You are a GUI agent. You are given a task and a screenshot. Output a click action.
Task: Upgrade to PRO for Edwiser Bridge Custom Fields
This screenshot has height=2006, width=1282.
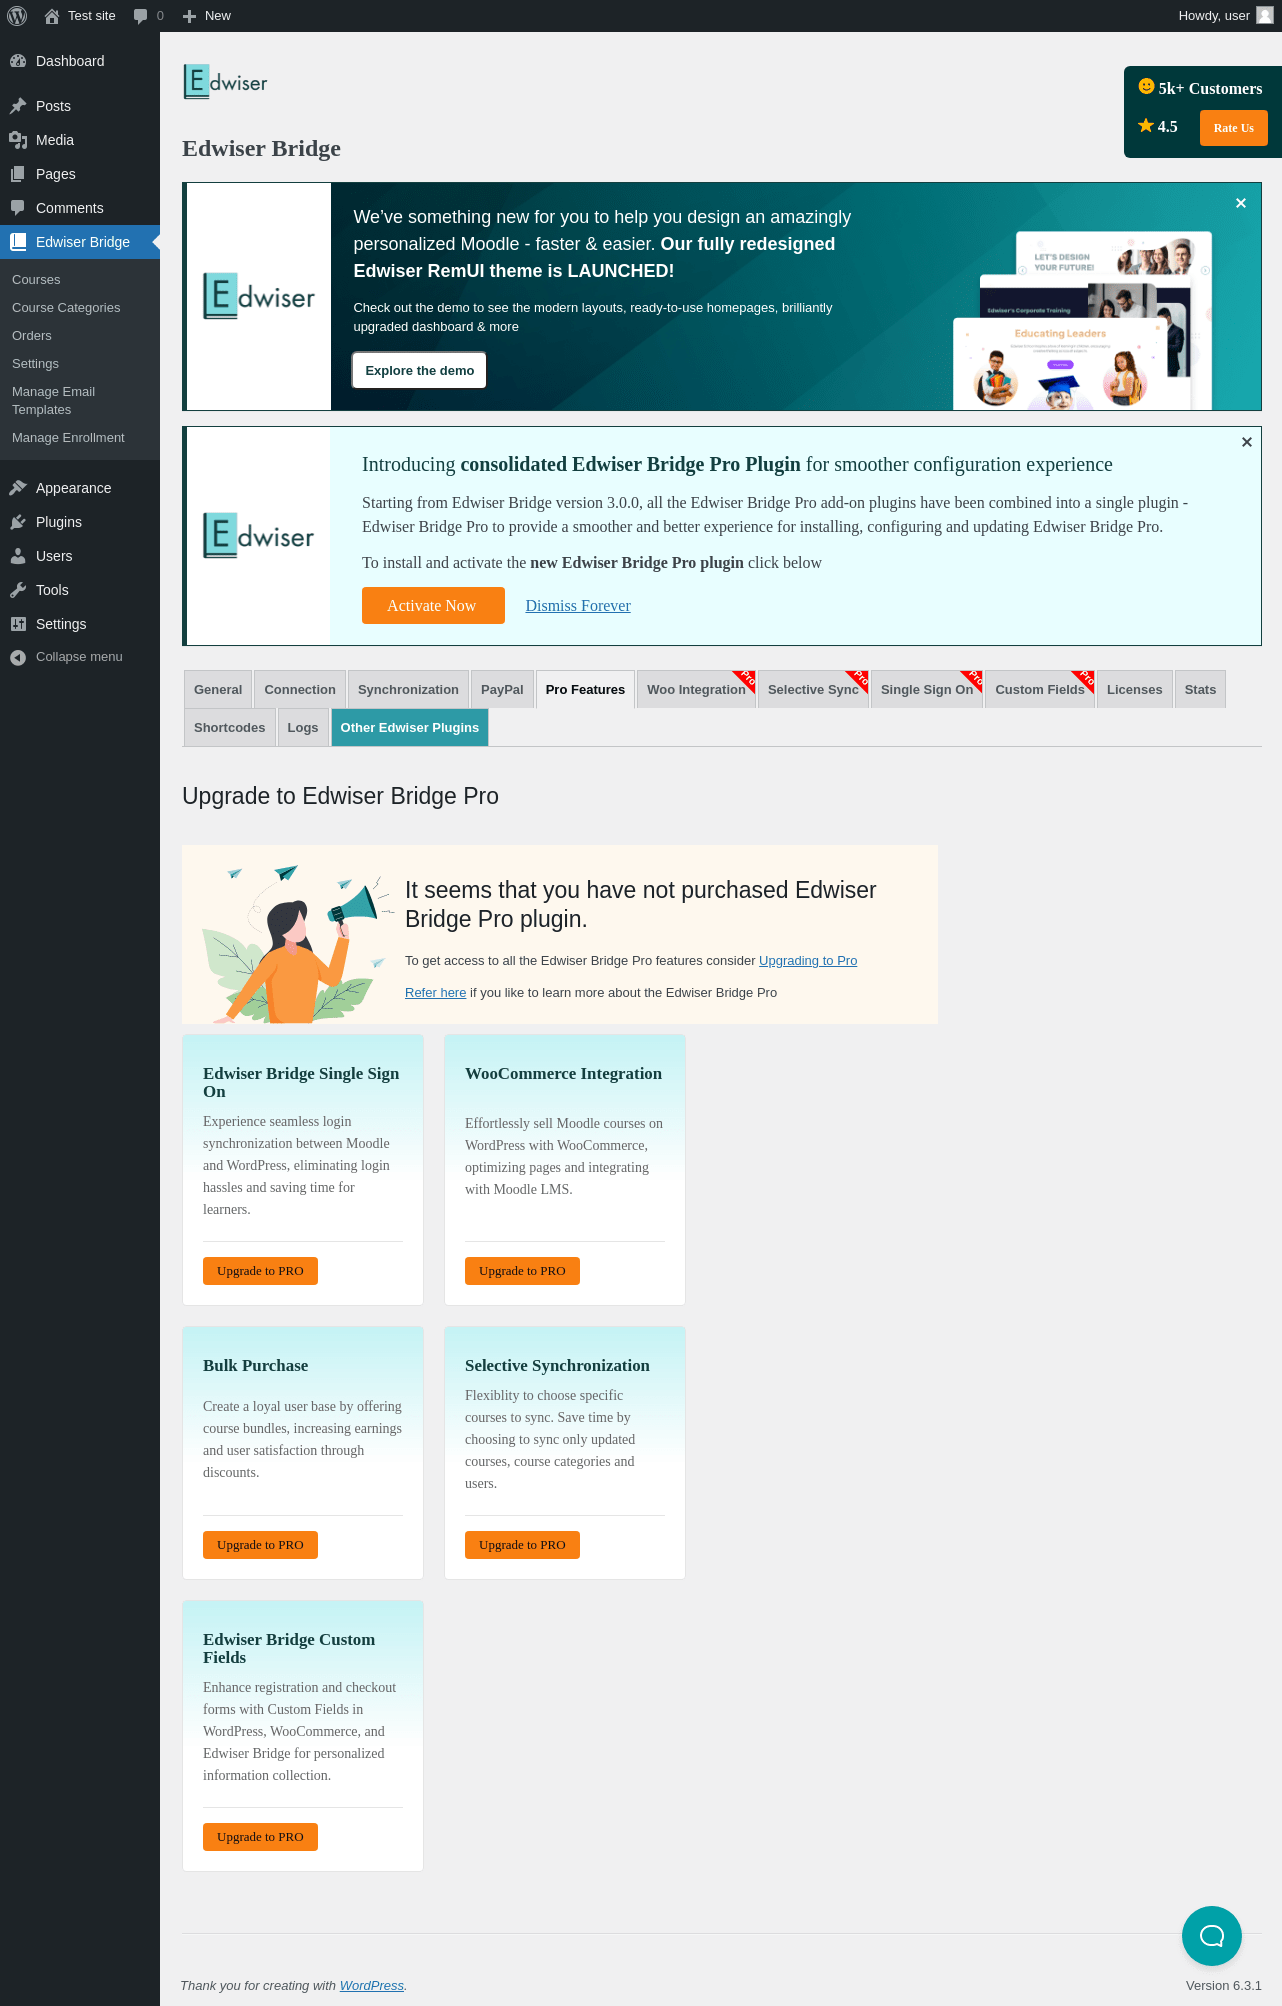260,1837
